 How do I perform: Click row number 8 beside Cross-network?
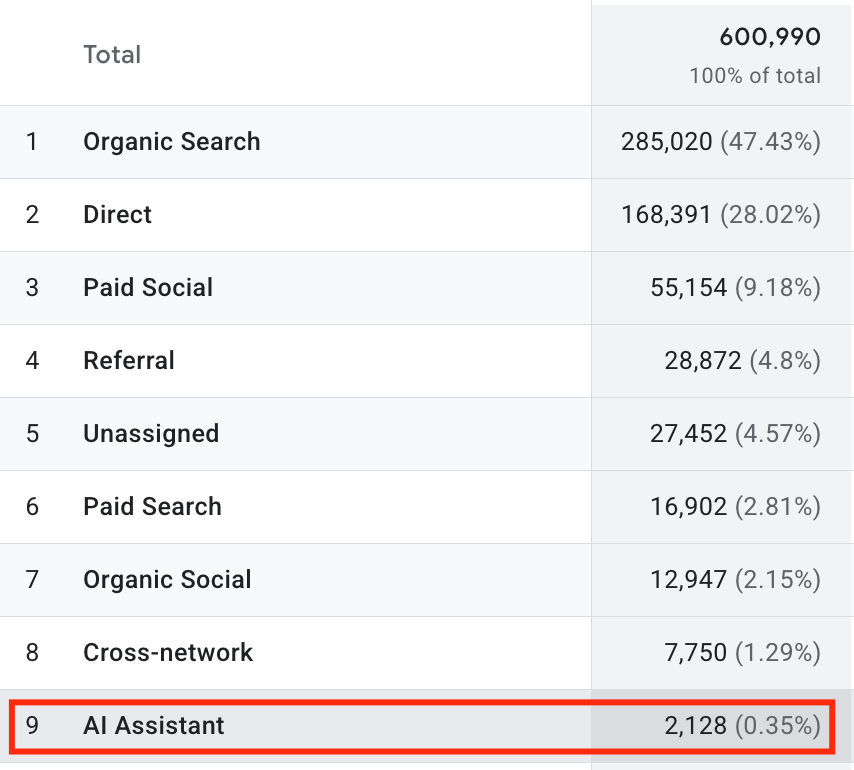pyautogui.click(x=32, y=652)
